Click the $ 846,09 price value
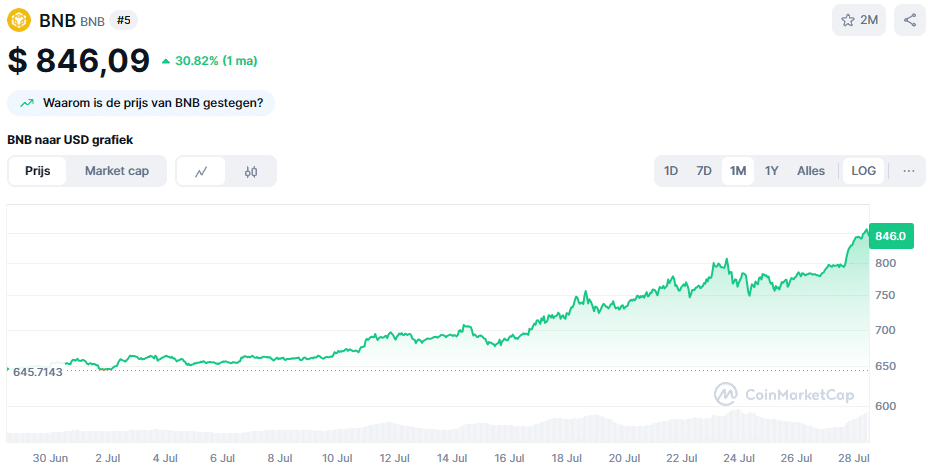This screenshot has width=928, height=466. (x=79, y=60)
